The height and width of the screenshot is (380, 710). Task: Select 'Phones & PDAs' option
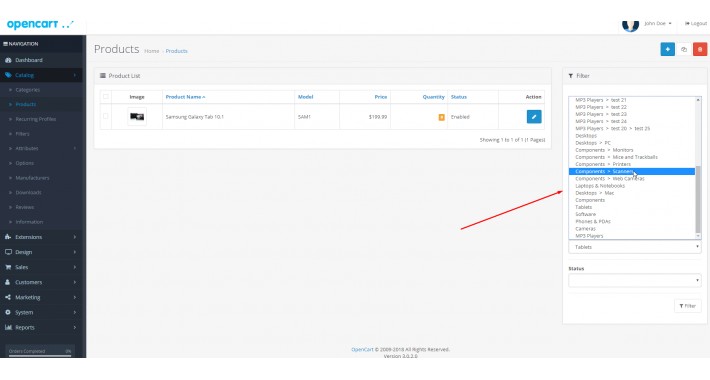[632, 221]
